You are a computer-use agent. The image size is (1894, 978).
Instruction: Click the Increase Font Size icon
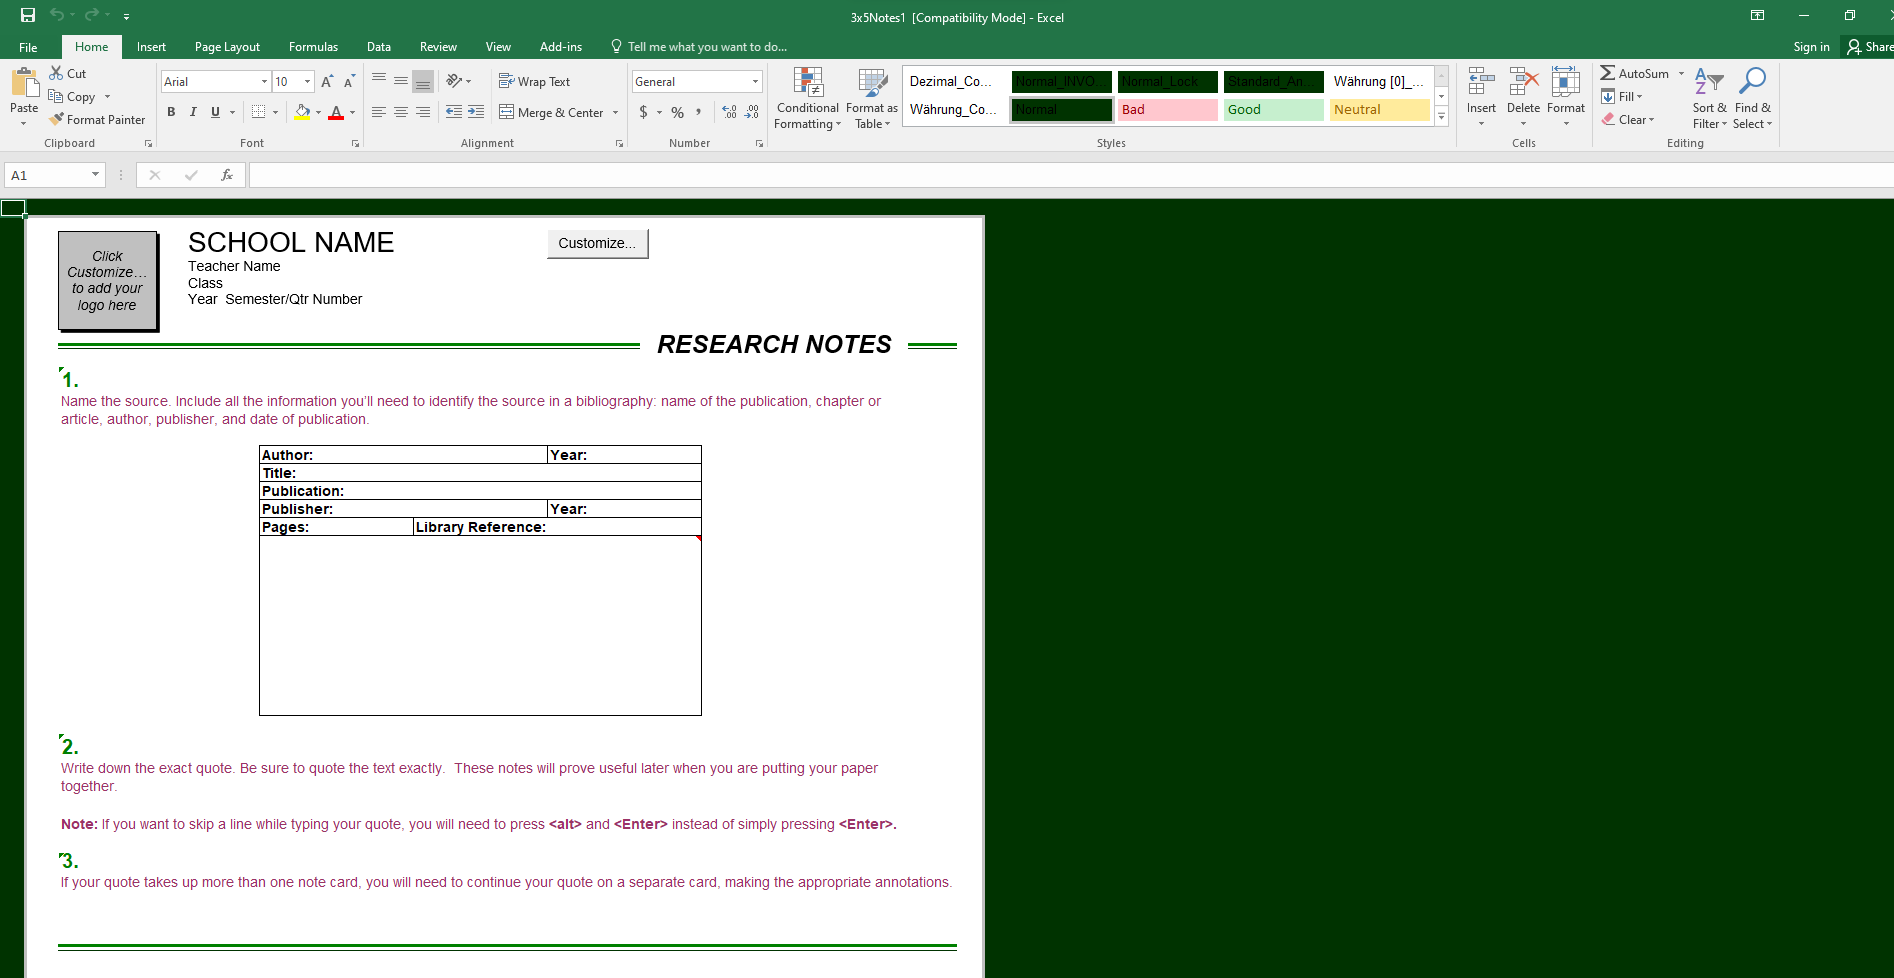coord(327,82)
